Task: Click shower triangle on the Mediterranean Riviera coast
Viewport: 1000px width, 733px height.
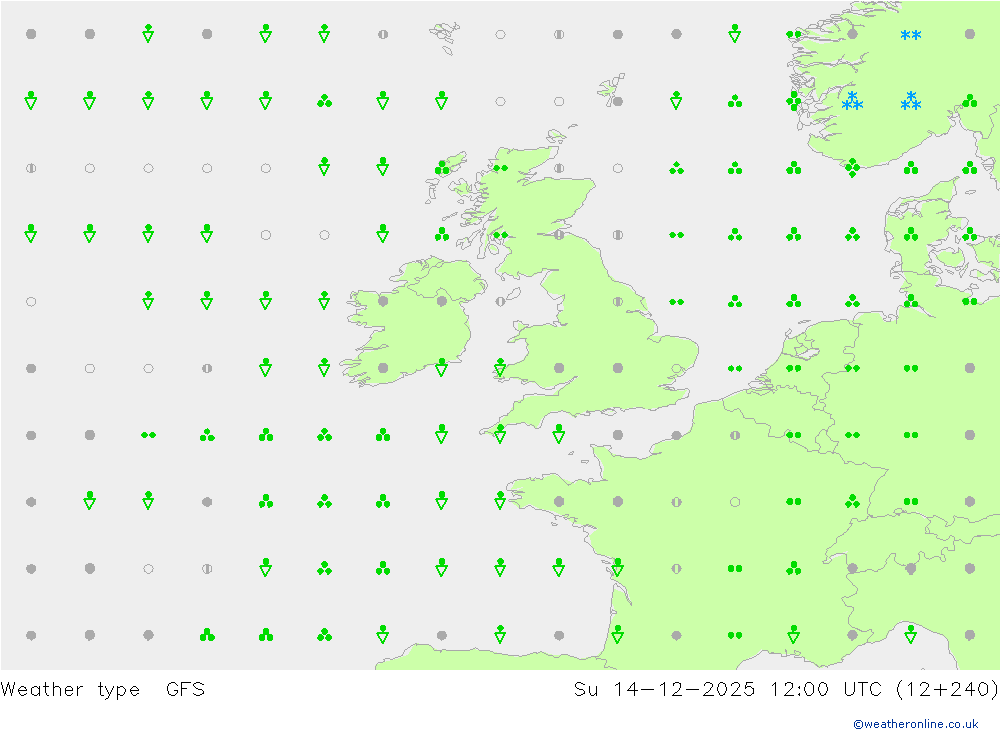Action: point(911,634)
